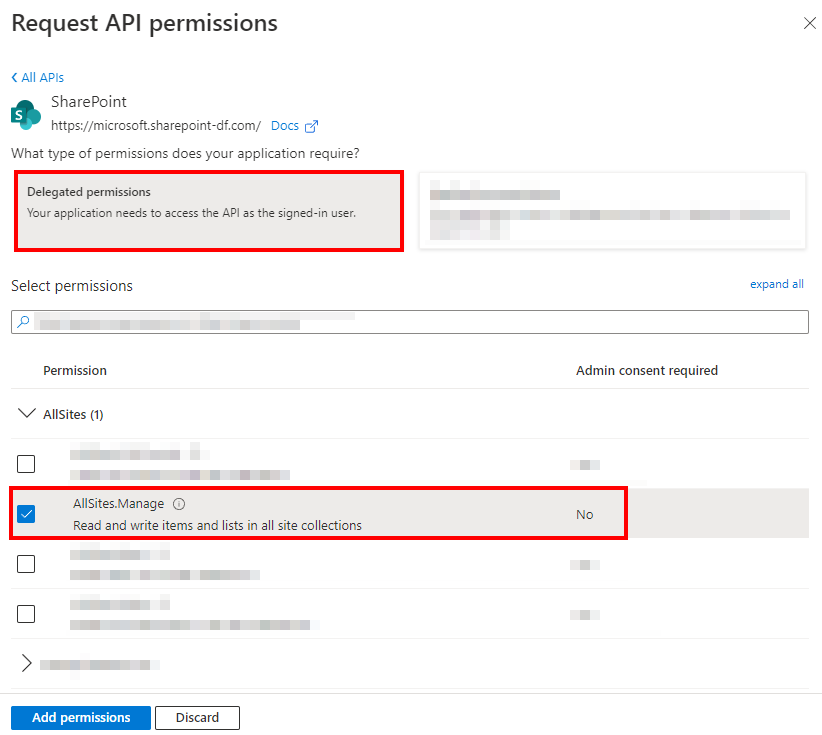Open AllSites.Manage info icon
This screenshot has height=735, width=822.
click(x=179, y=504)
